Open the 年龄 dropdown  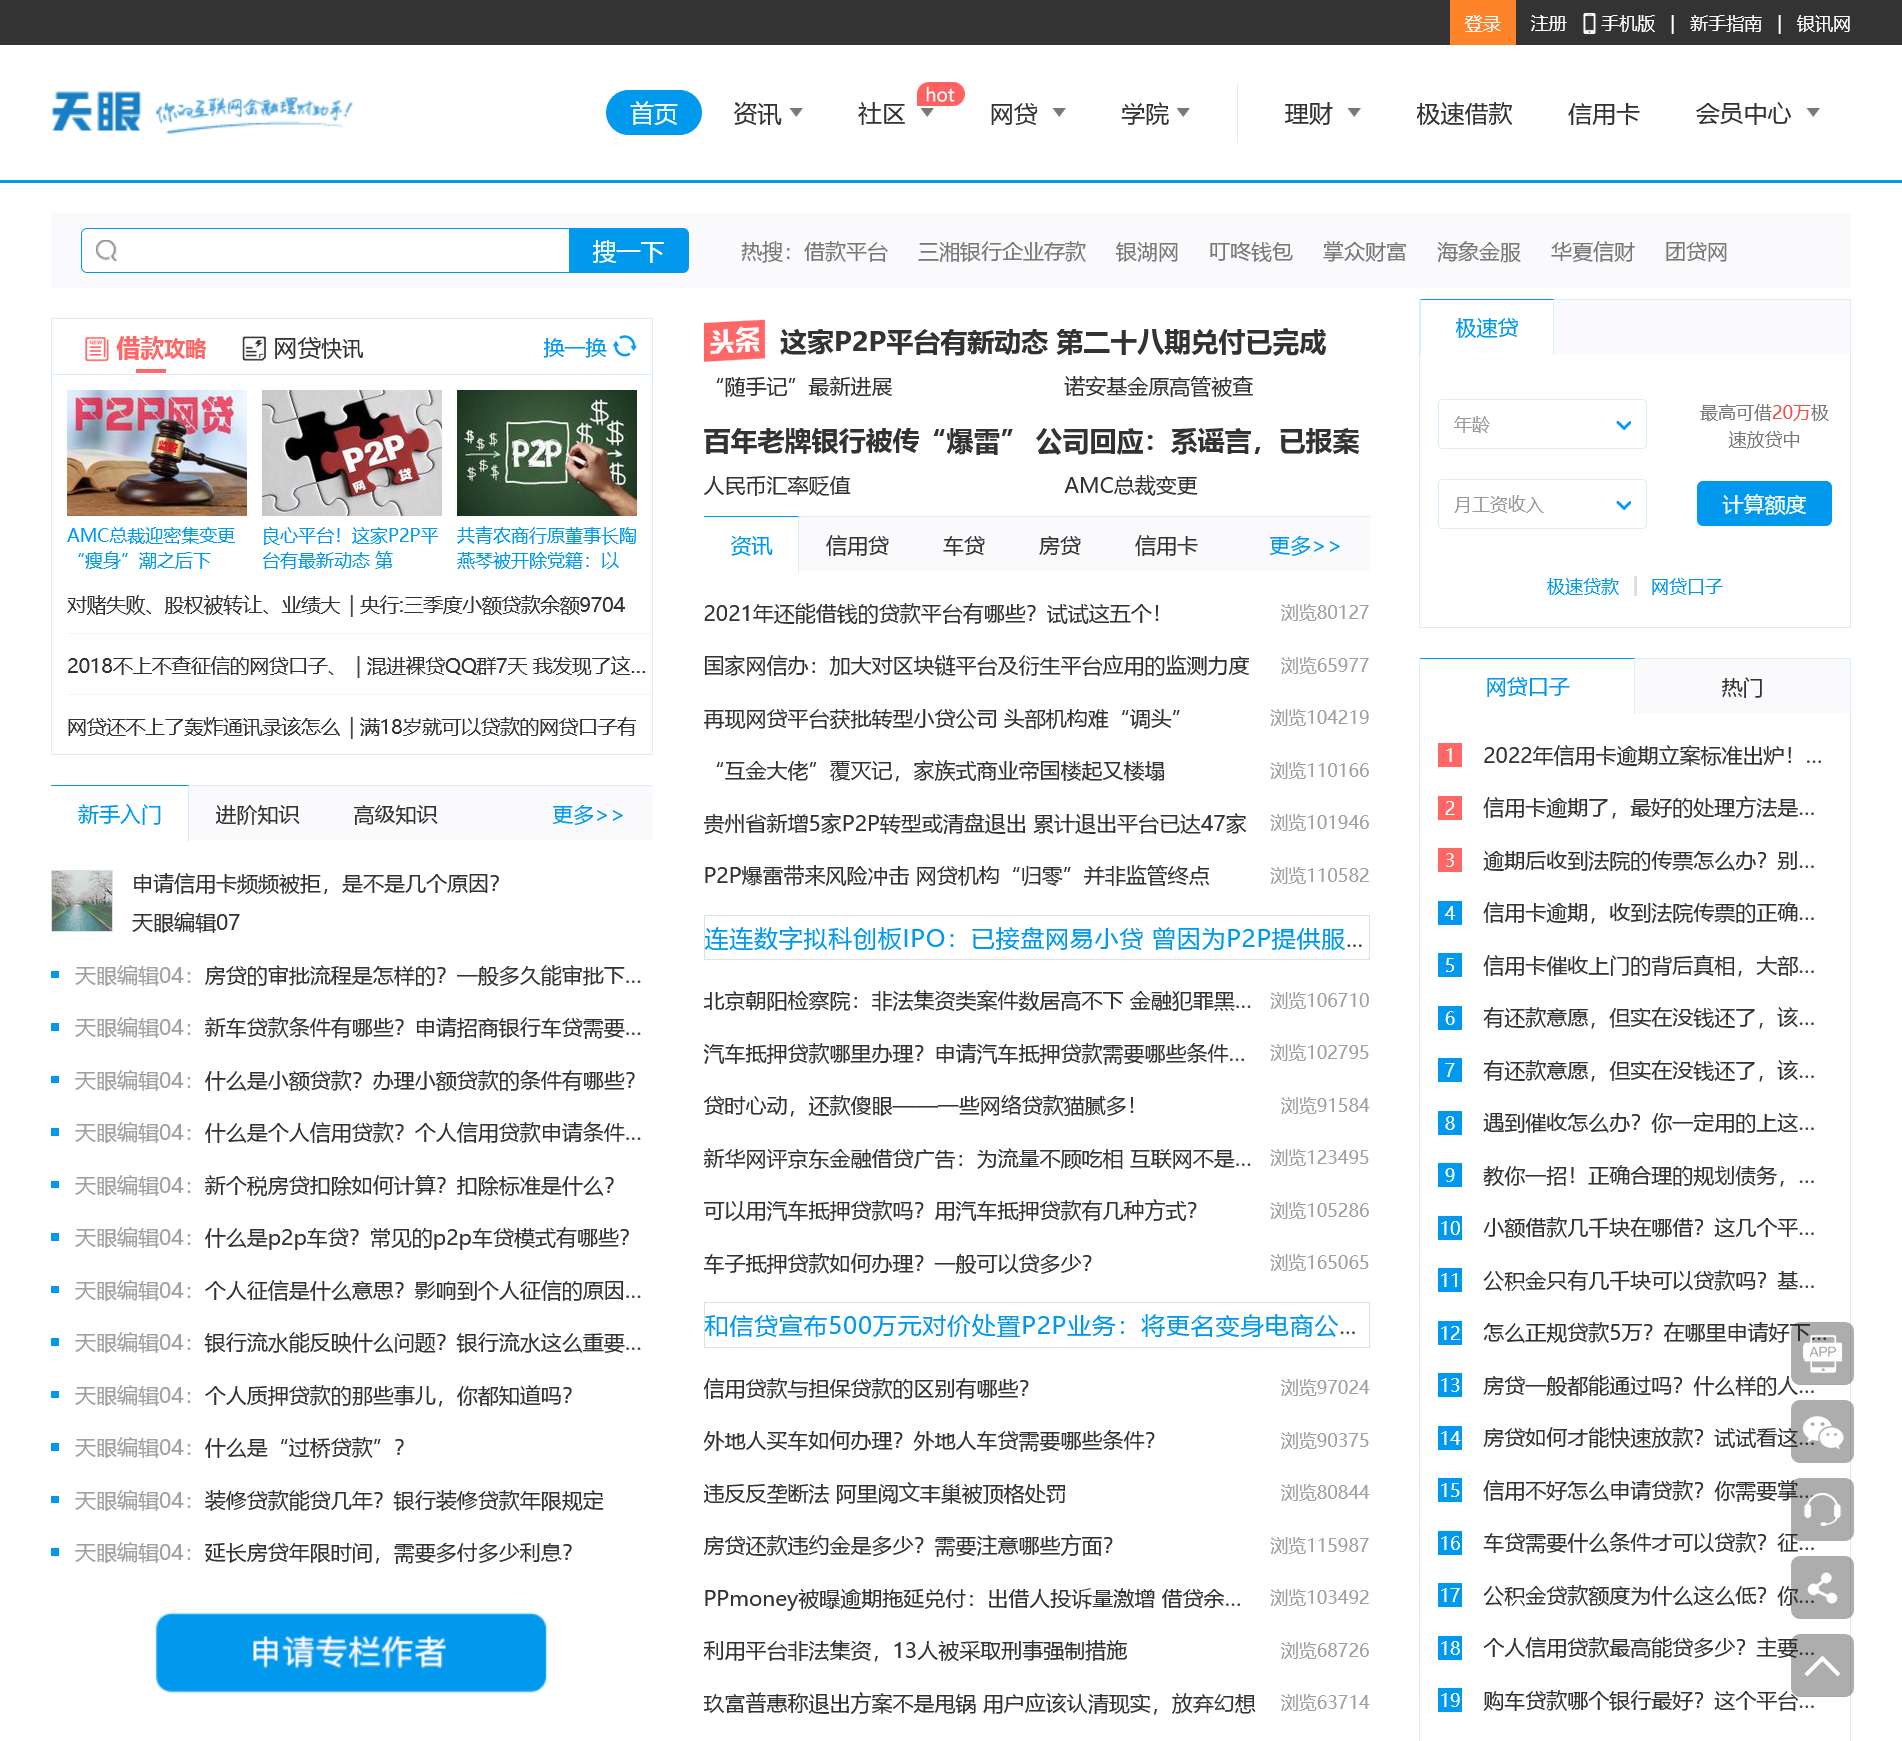1542,424
